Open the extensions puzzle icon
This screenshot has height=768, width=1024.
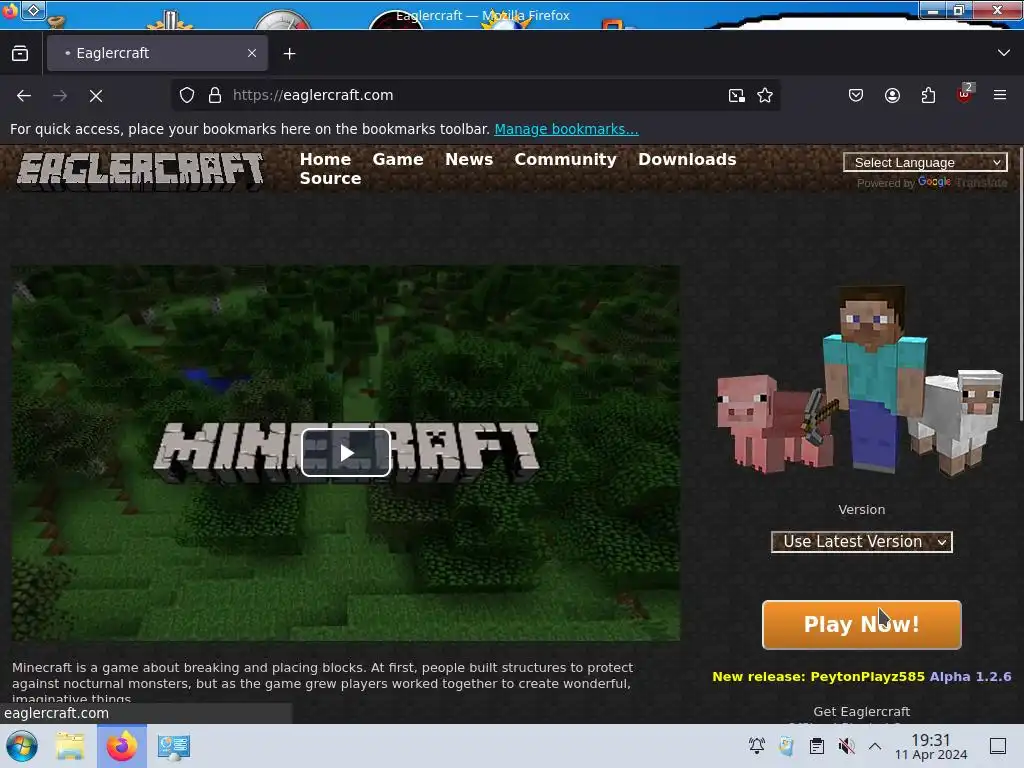[928, 95]
